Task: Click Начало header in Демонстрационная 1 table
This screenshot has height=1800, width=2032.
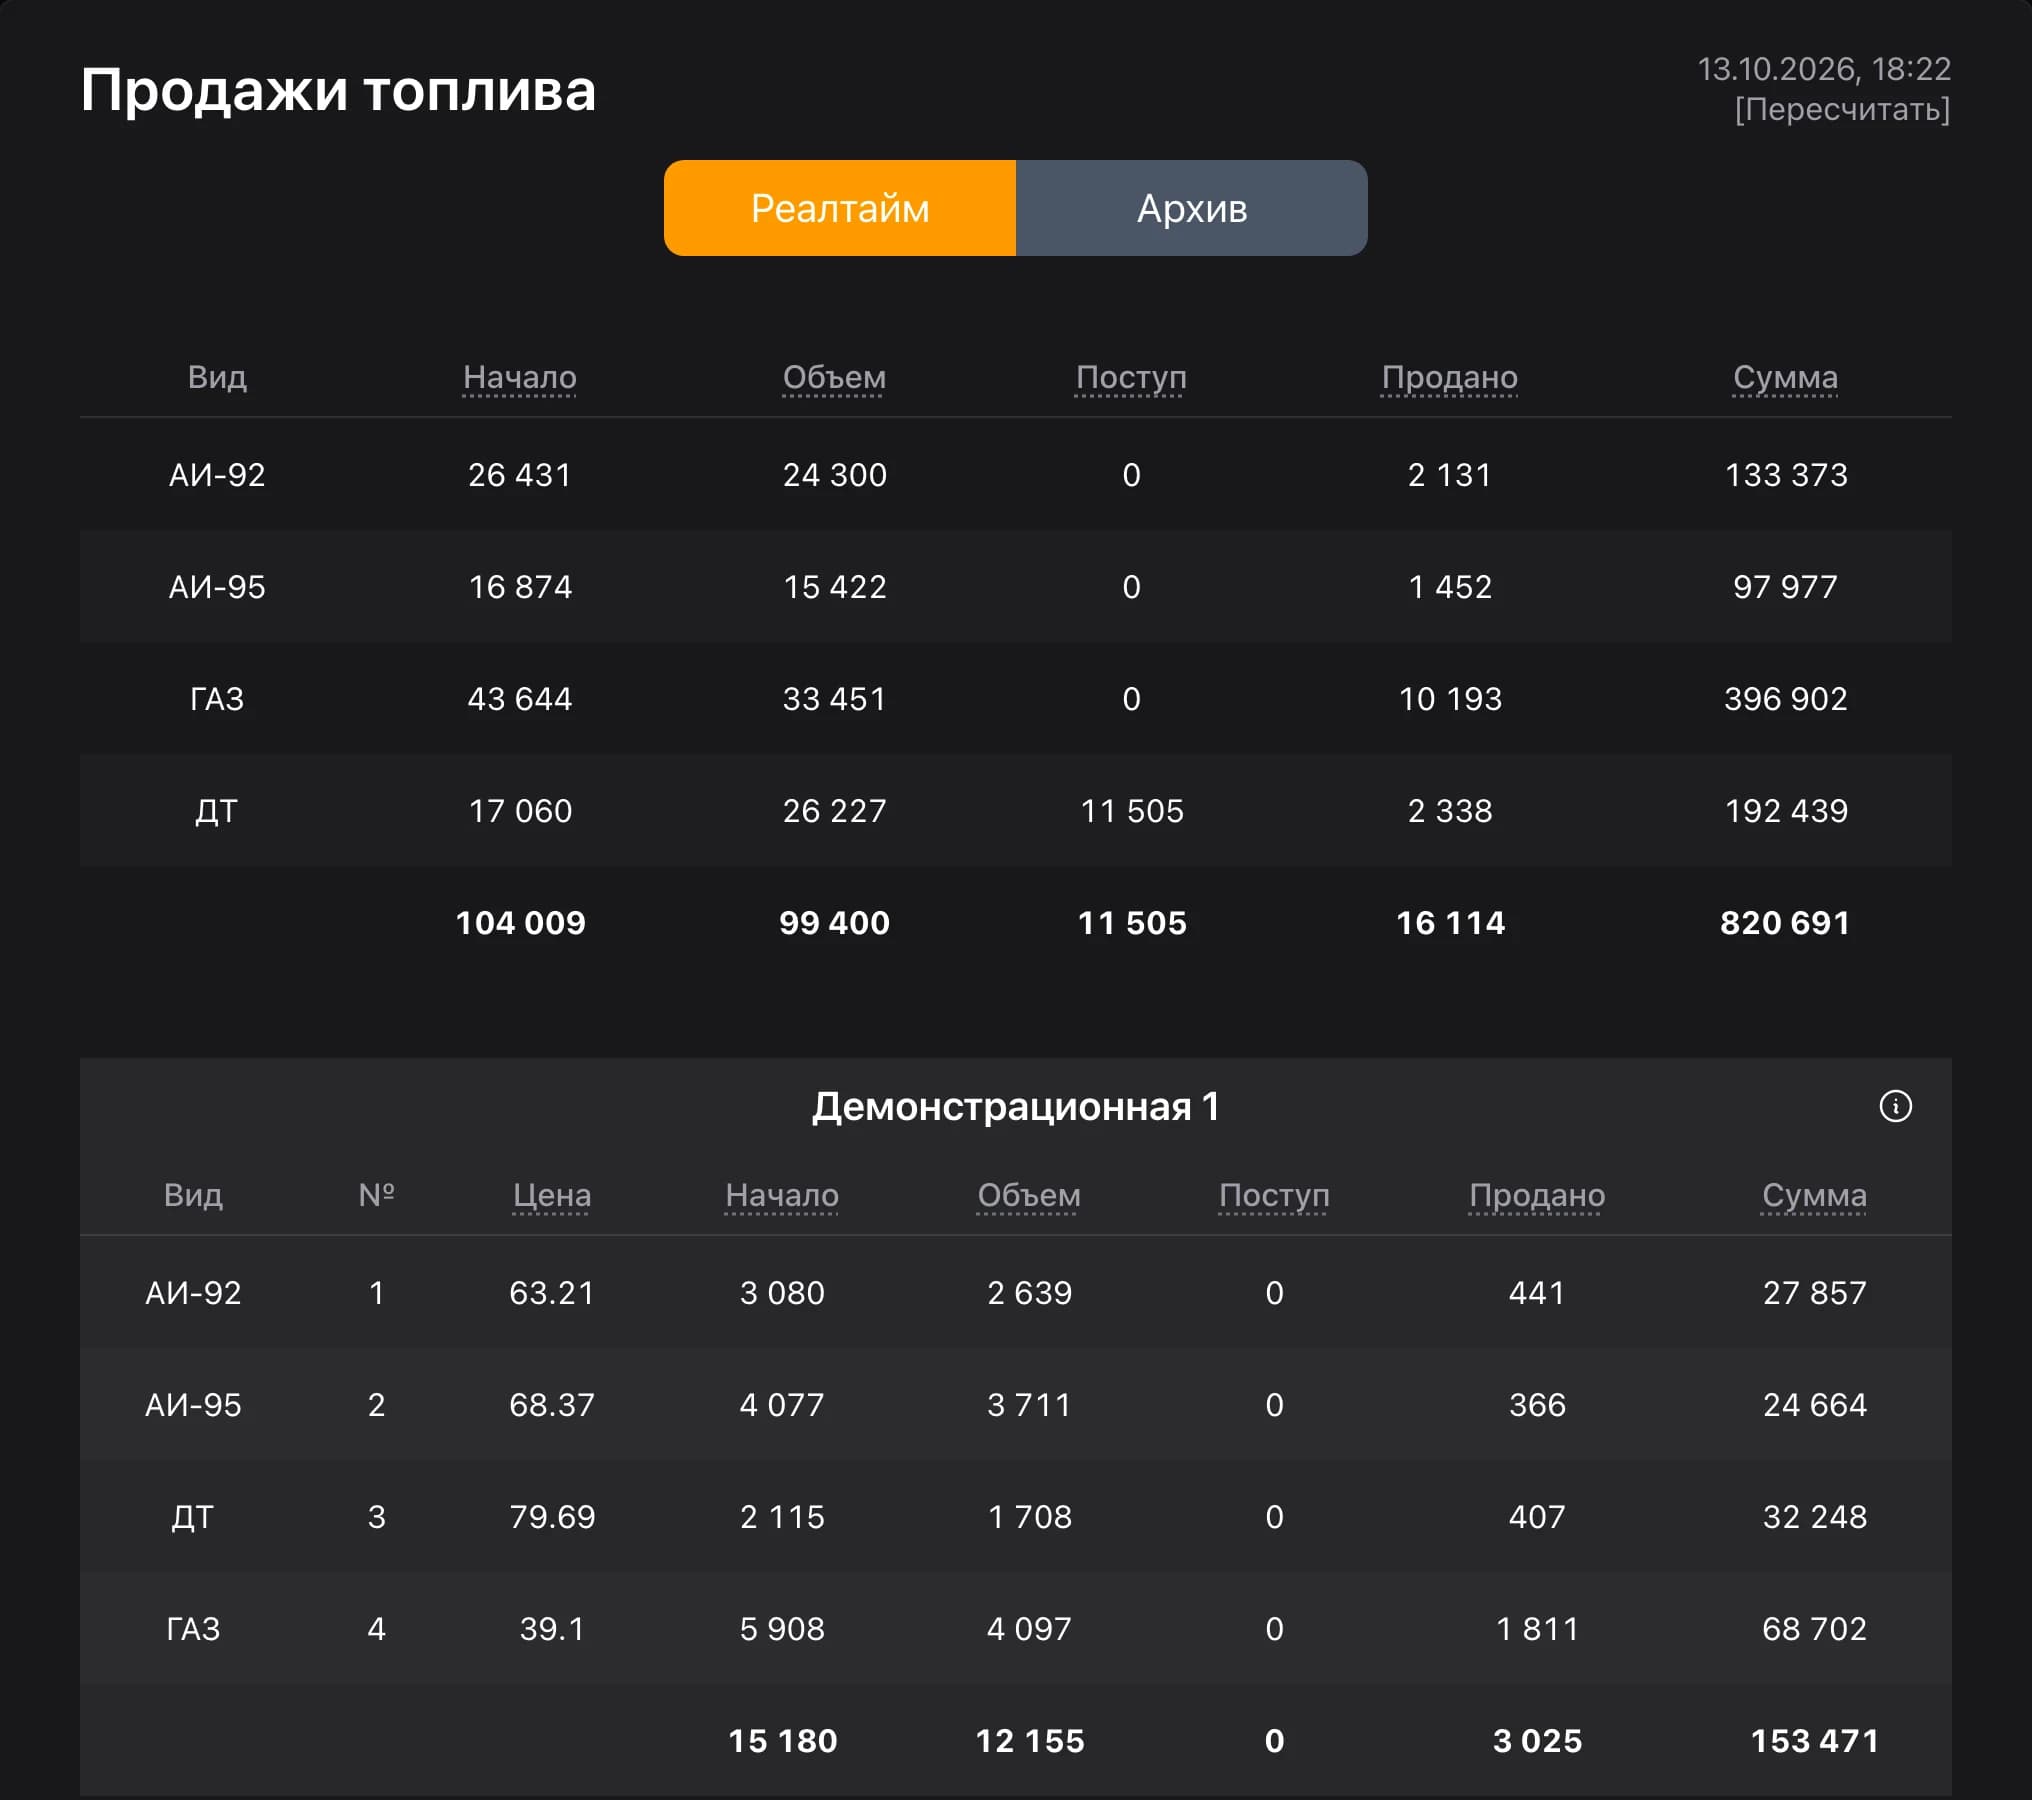Action: 782,1195
